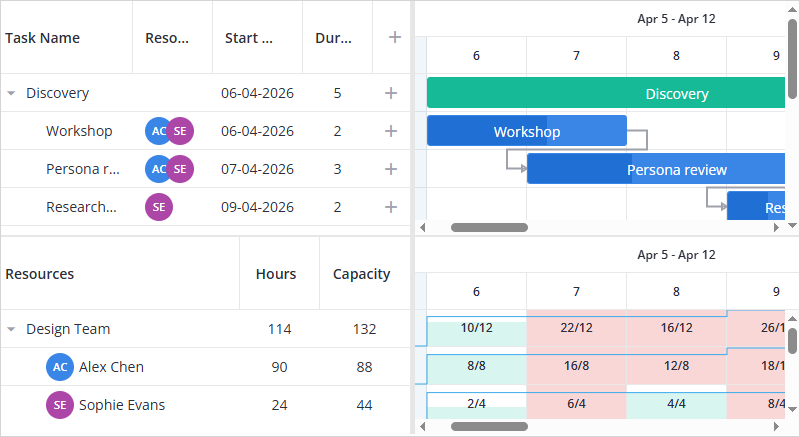800x437 pixels.
Task: Click Design Team capacity value 132
Action: coord(364,329)
